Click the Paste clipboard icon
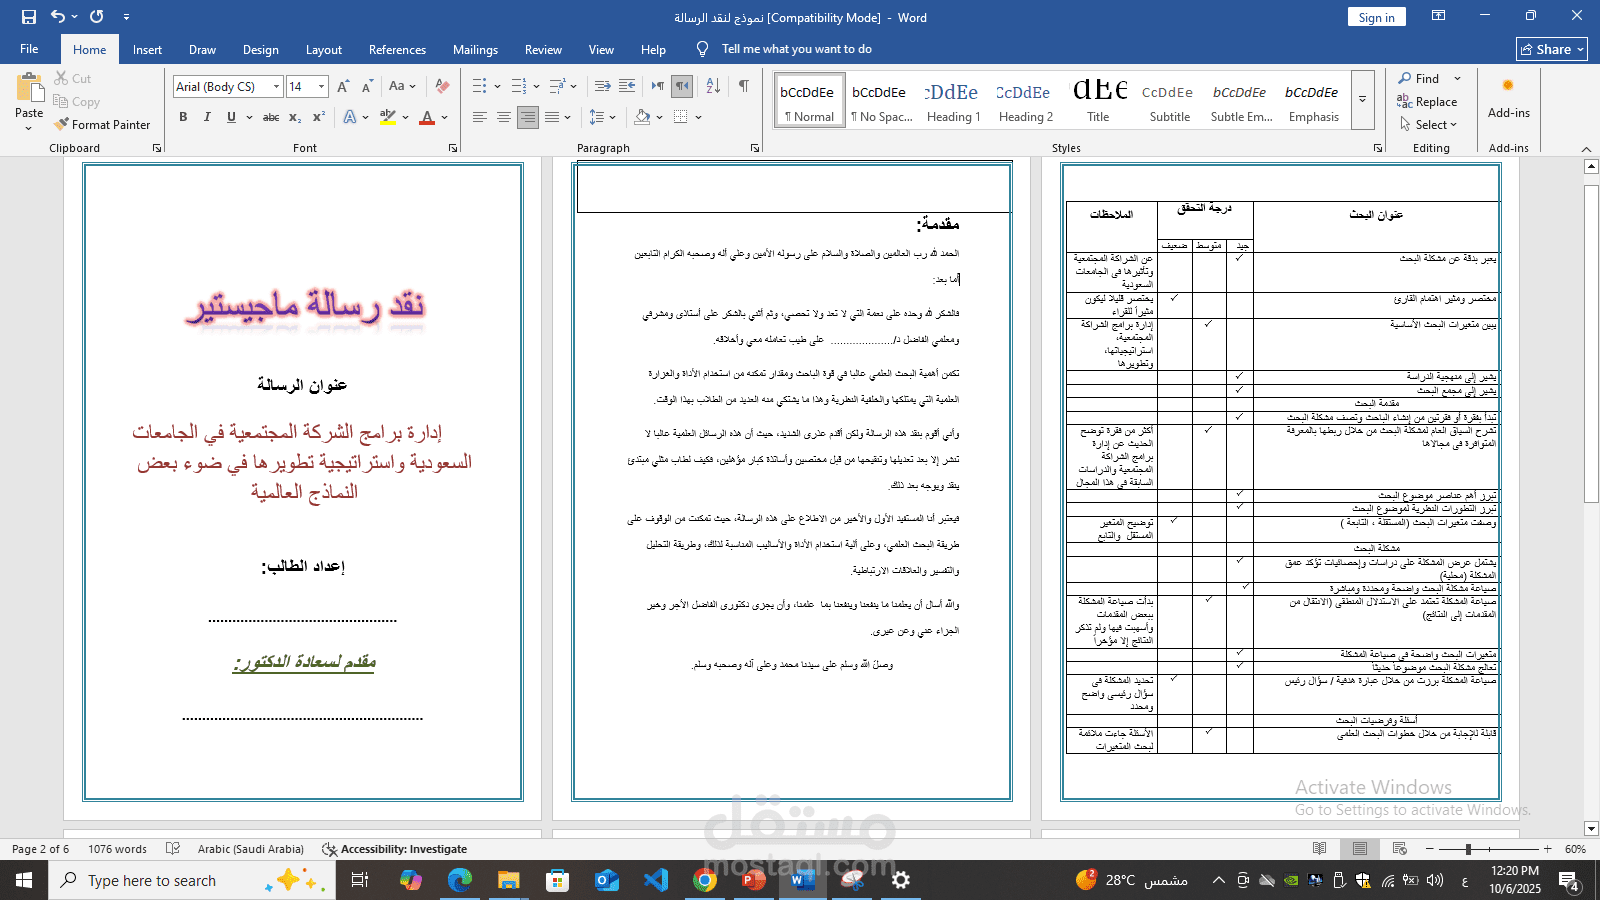Viewport: 1600px width, 900px height. point(29,87)
